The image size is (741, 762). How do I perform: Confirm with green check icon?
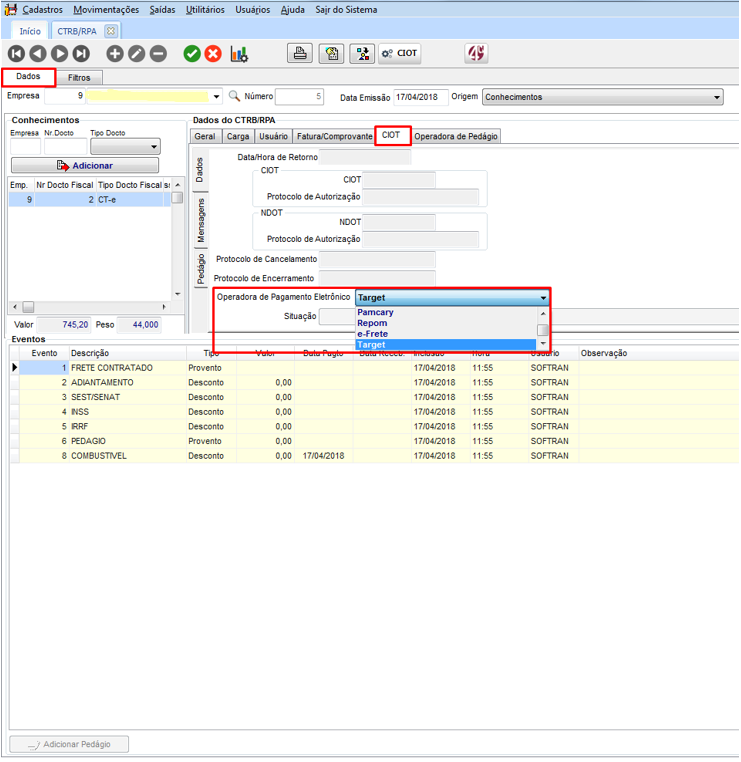pyautogui.click(x=192, y=53)
